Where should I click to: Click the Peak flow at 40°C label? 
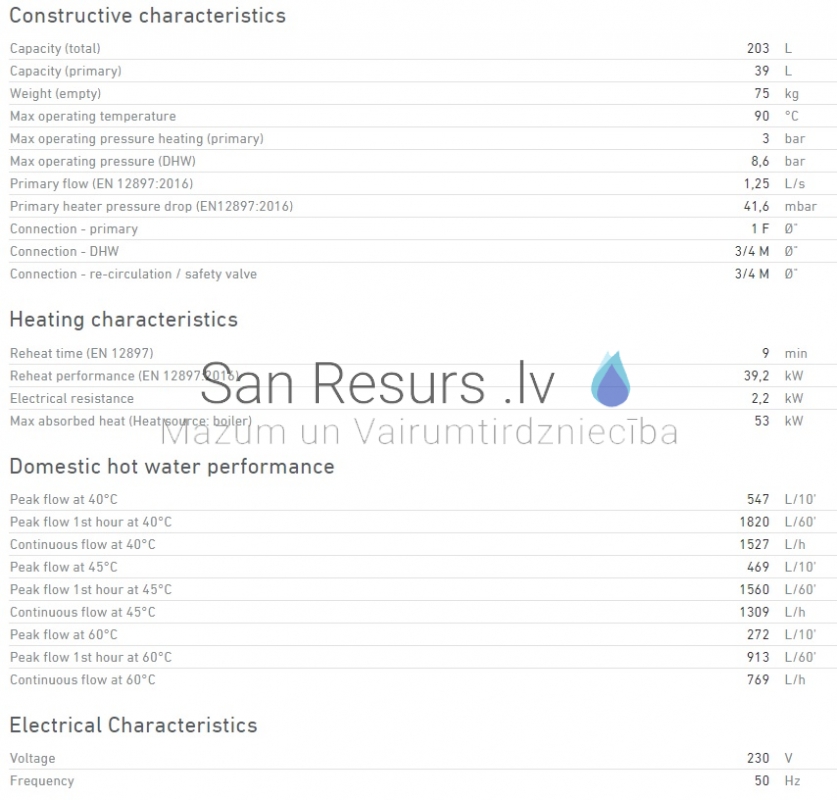pos(64,499)
